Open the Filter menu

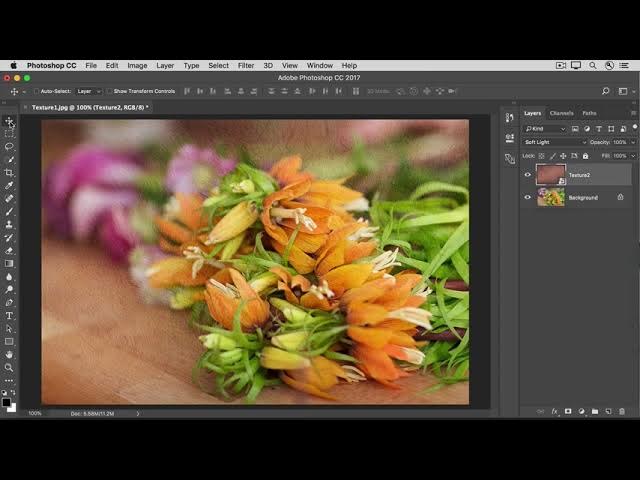[245, 65]
